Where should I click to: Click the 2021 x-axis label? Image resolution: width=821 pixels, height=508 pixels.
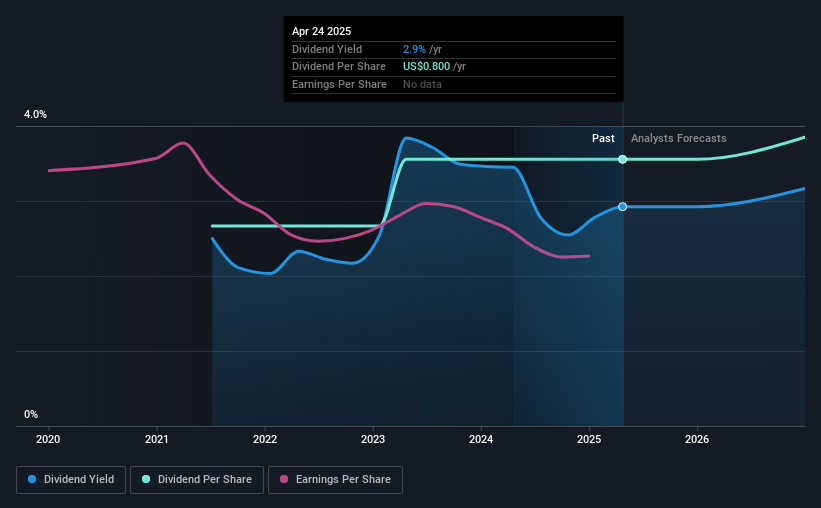(x=157, y=439)
